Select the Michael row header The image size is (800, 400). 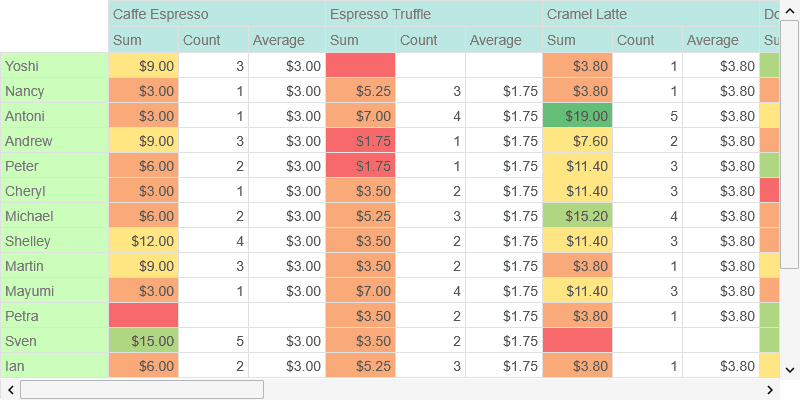coord(54,216)
